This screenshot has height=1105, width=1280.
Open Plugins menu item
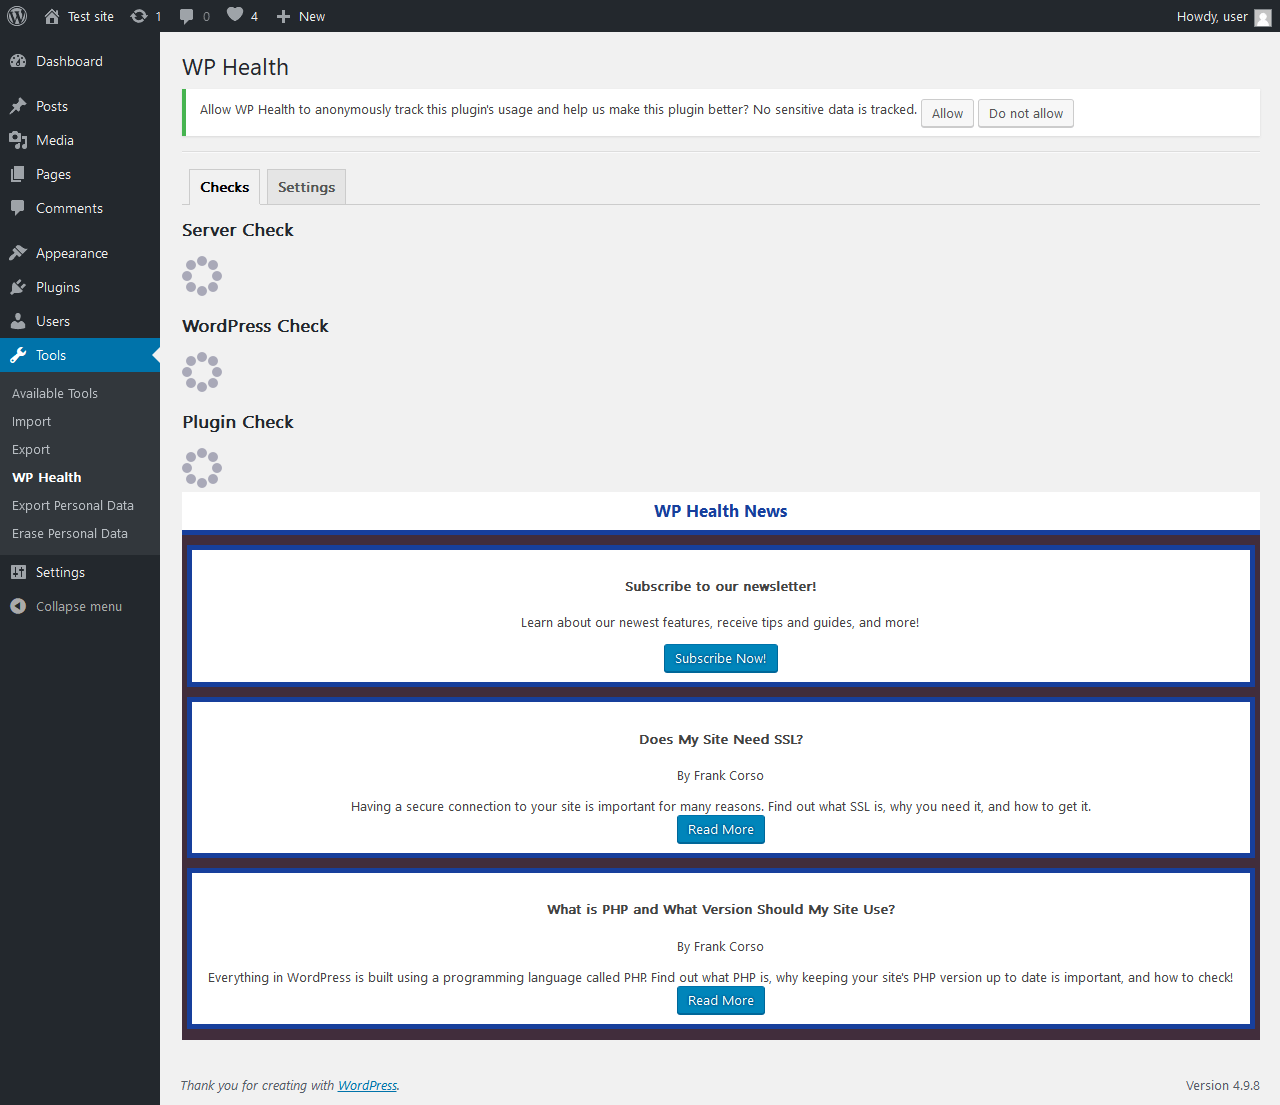80,287
